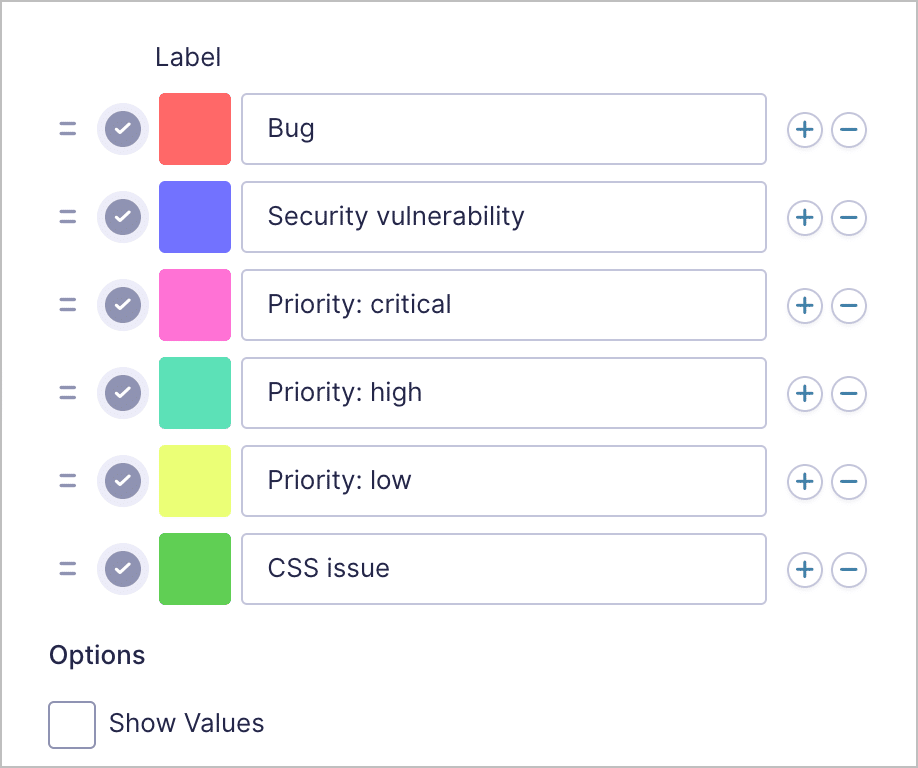Viewport: 918px width, 768px height.
Task: Delete the CSS issue row
Action: click(848, 570)
